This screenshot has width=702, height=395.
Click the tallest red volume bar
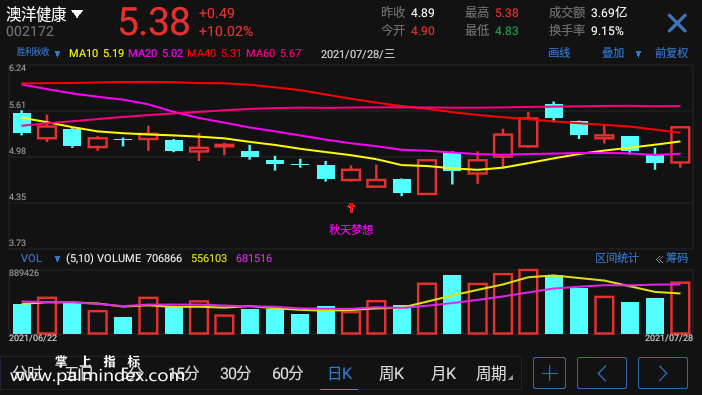point(528,302)
